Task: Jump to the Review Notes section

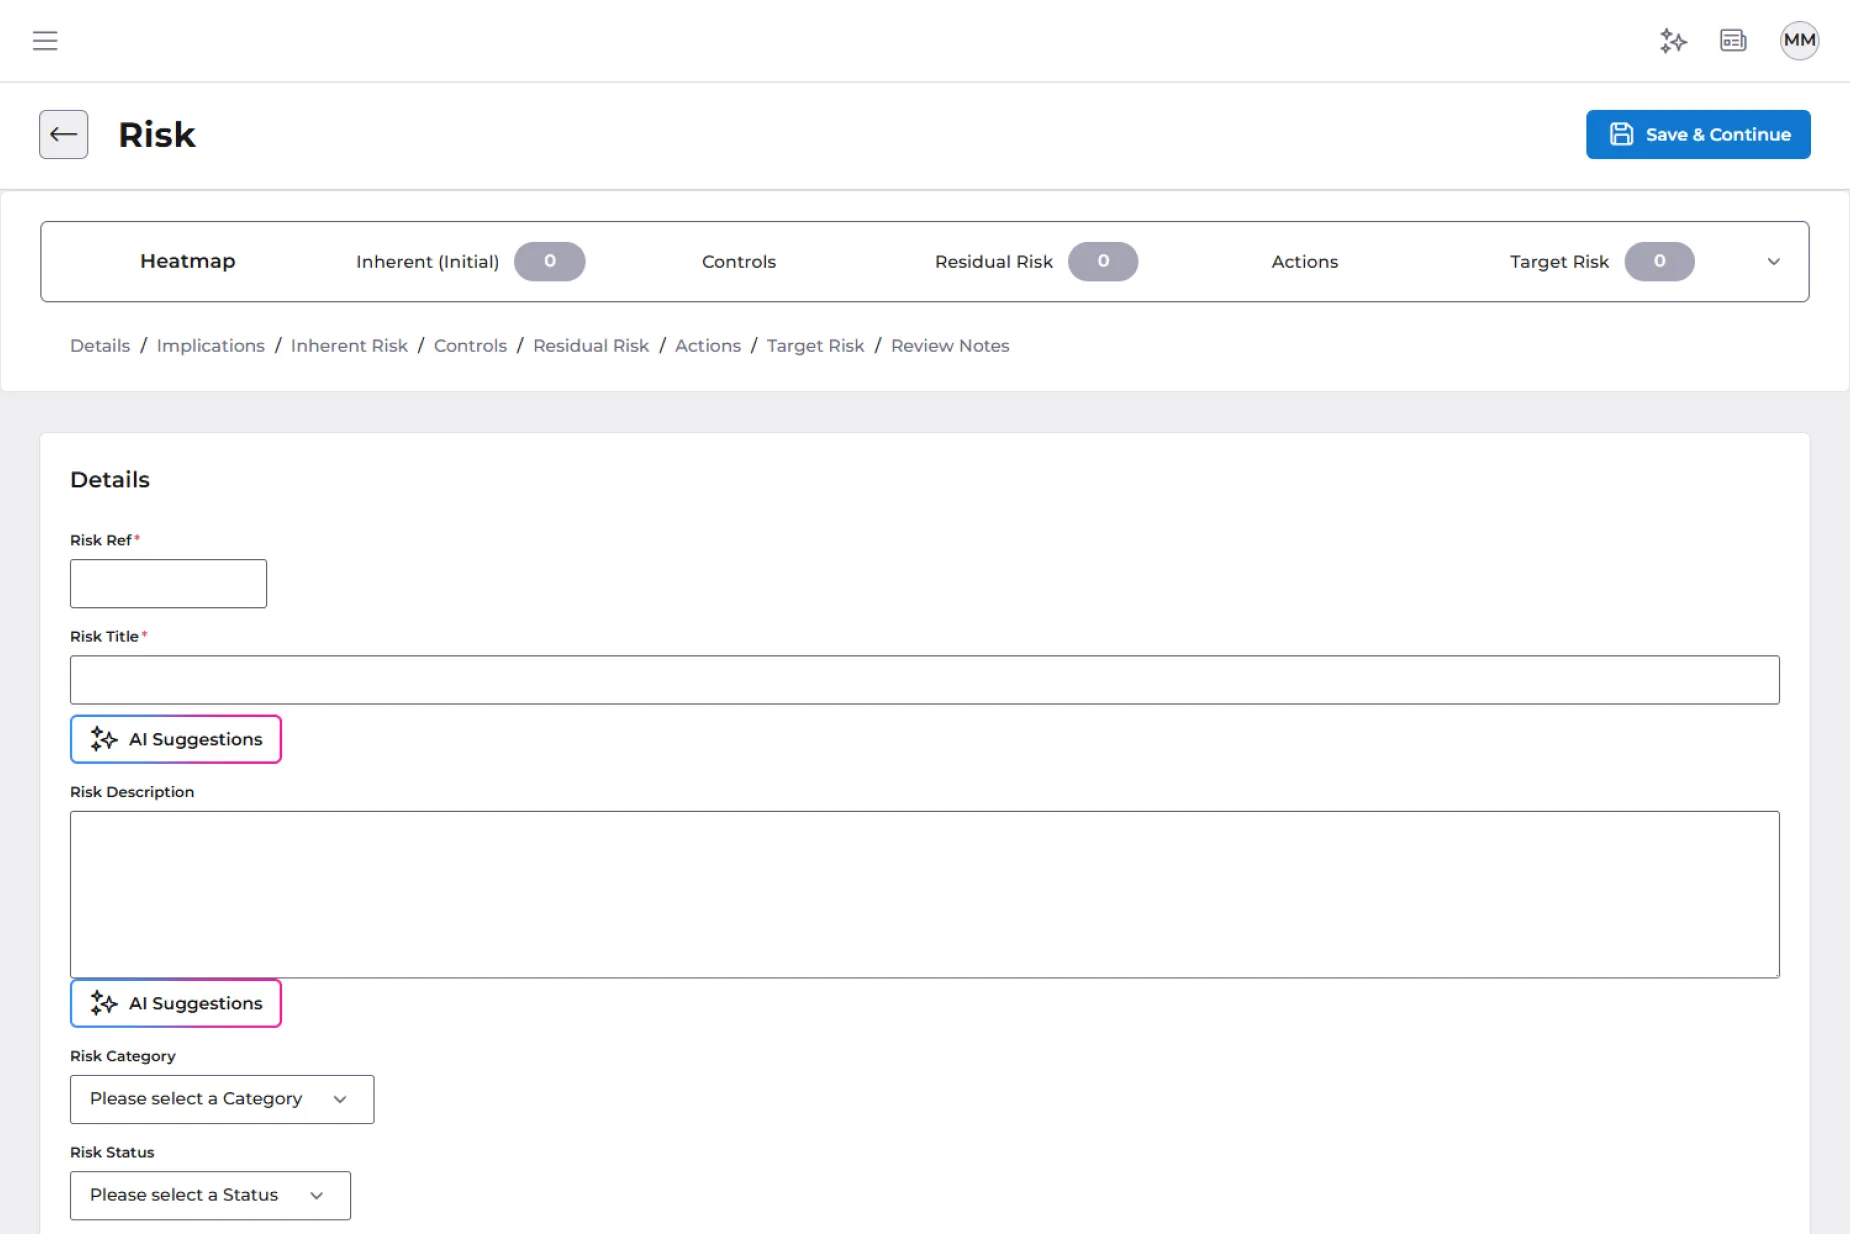Action: click(949, 346)
